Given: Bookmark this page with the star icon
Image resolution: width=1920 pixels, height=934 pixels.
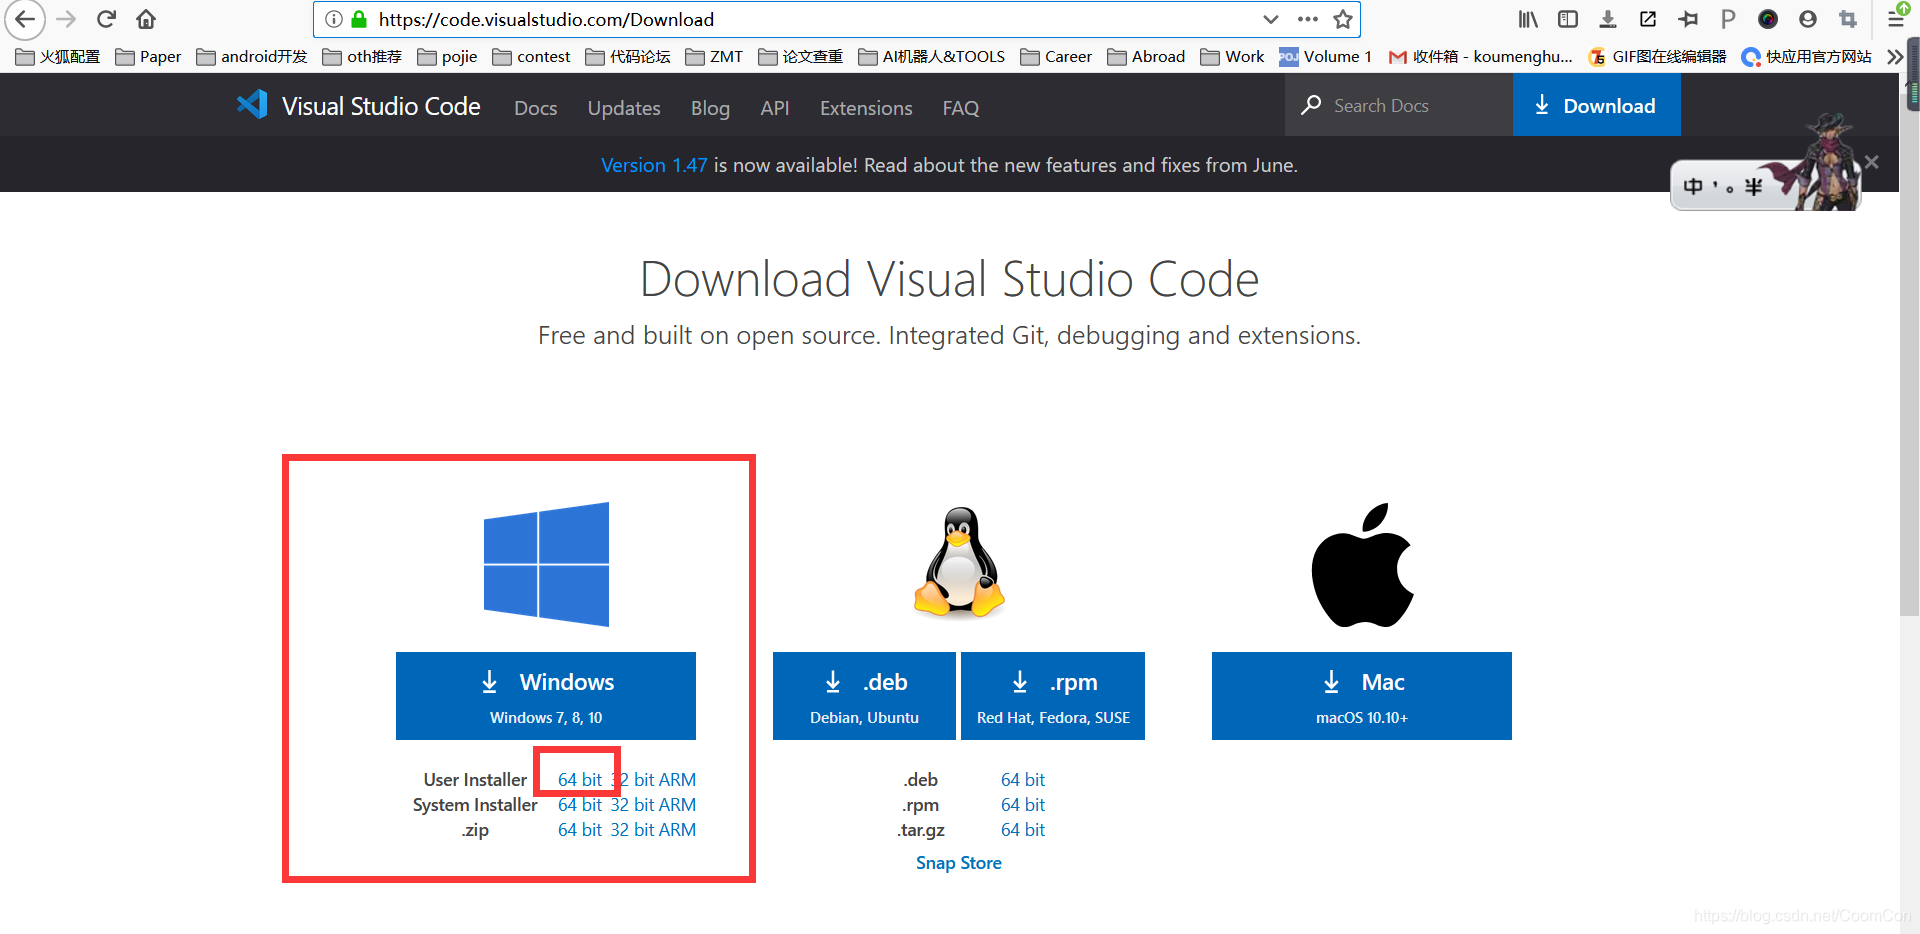Looking at the screenshot, I should [x=1343, y=19].
